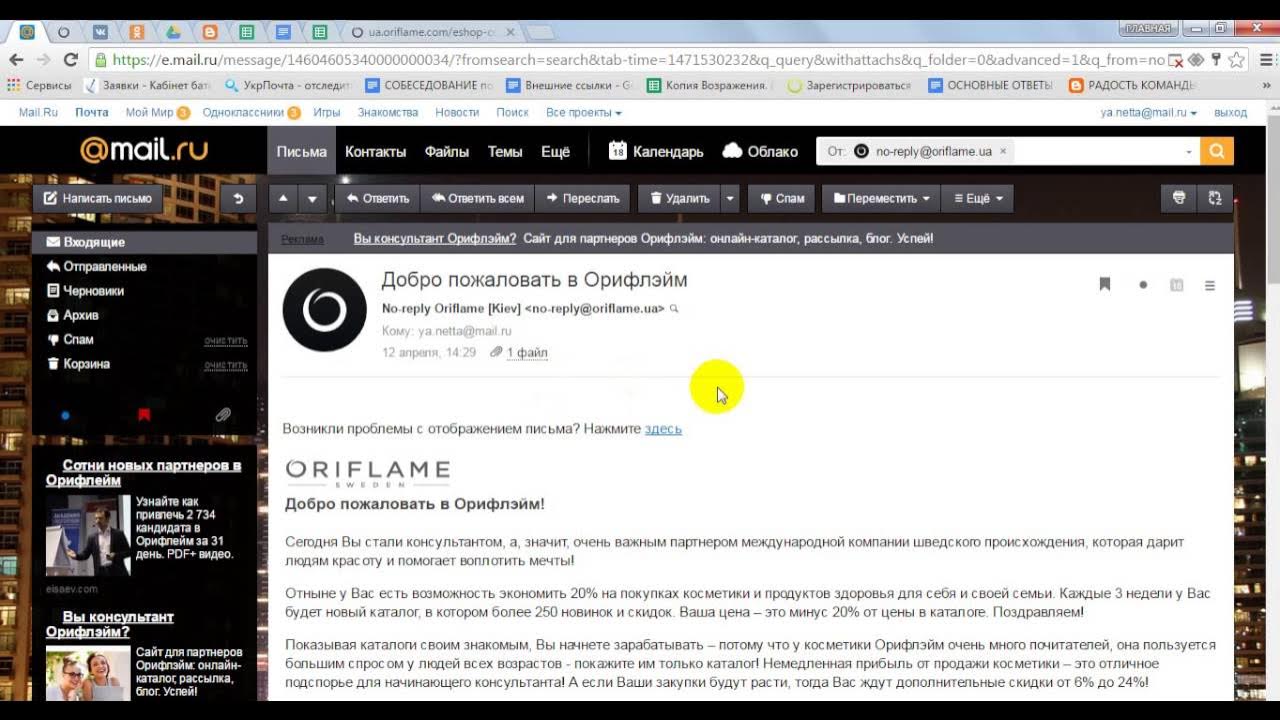Toggle the read status dot in message header

tap(1143, 285)
